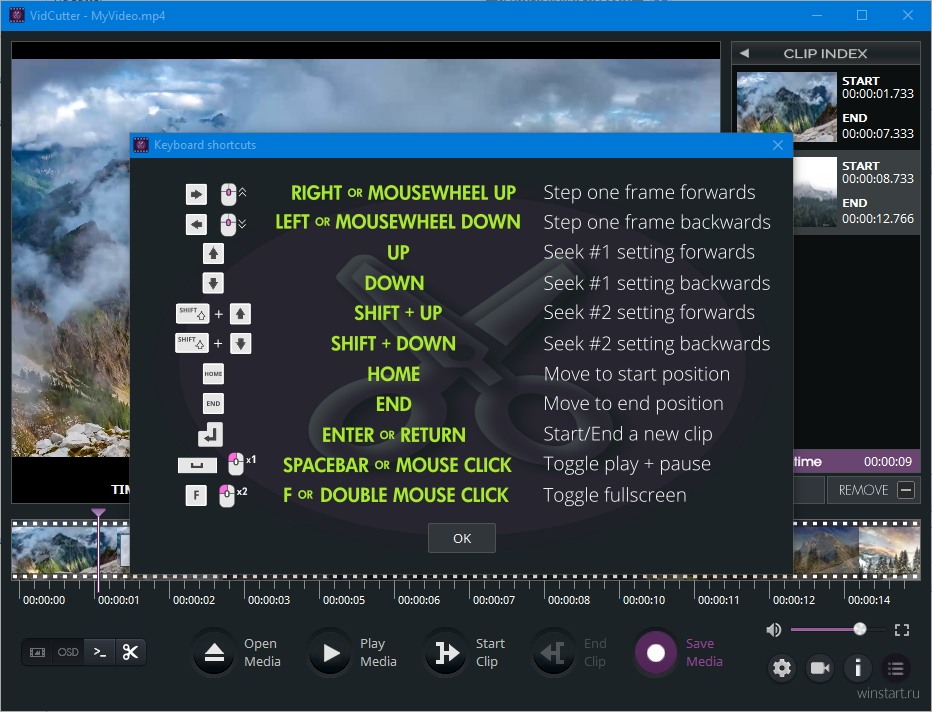Click the video camera media info icon

pos(820,668)
